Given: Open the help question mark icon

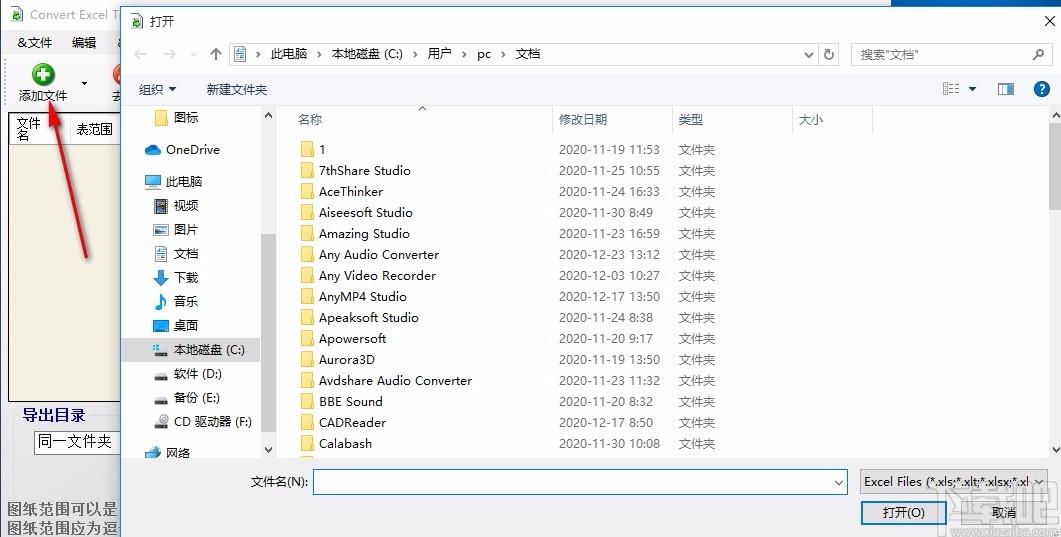Looking at the screenshot, I should (1041, 89).
